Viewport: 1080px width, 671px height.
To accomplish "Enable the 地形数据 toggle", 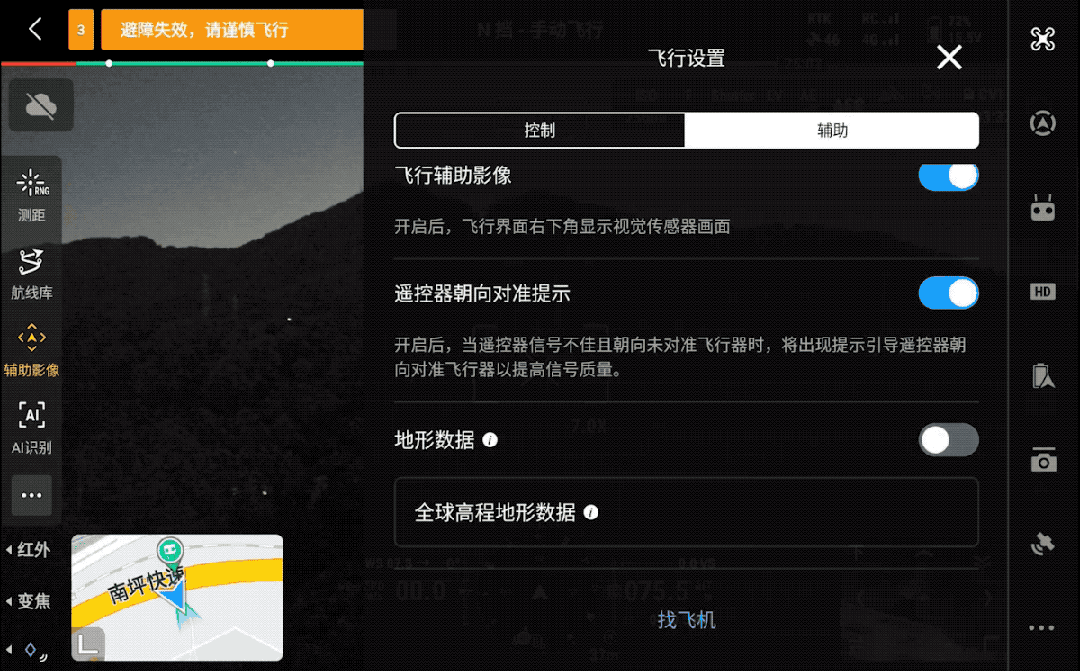I will click(x=948, y=440).
